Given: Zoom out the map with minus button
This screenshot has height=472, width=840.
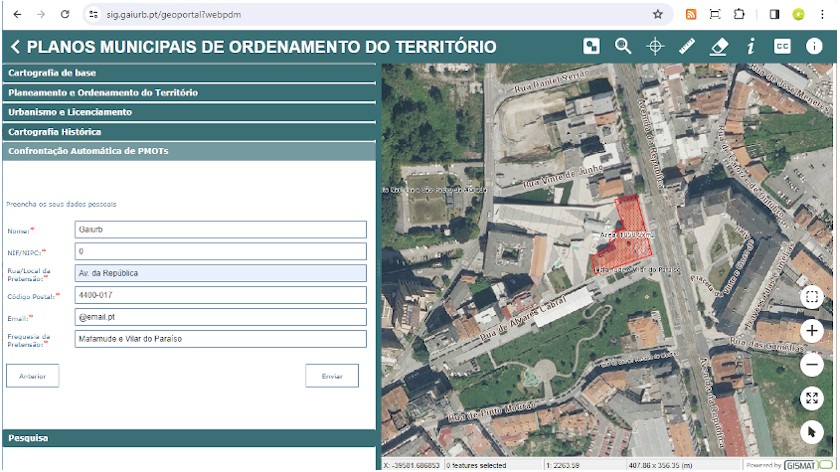Looking at the screenshot, I should 812,365.
